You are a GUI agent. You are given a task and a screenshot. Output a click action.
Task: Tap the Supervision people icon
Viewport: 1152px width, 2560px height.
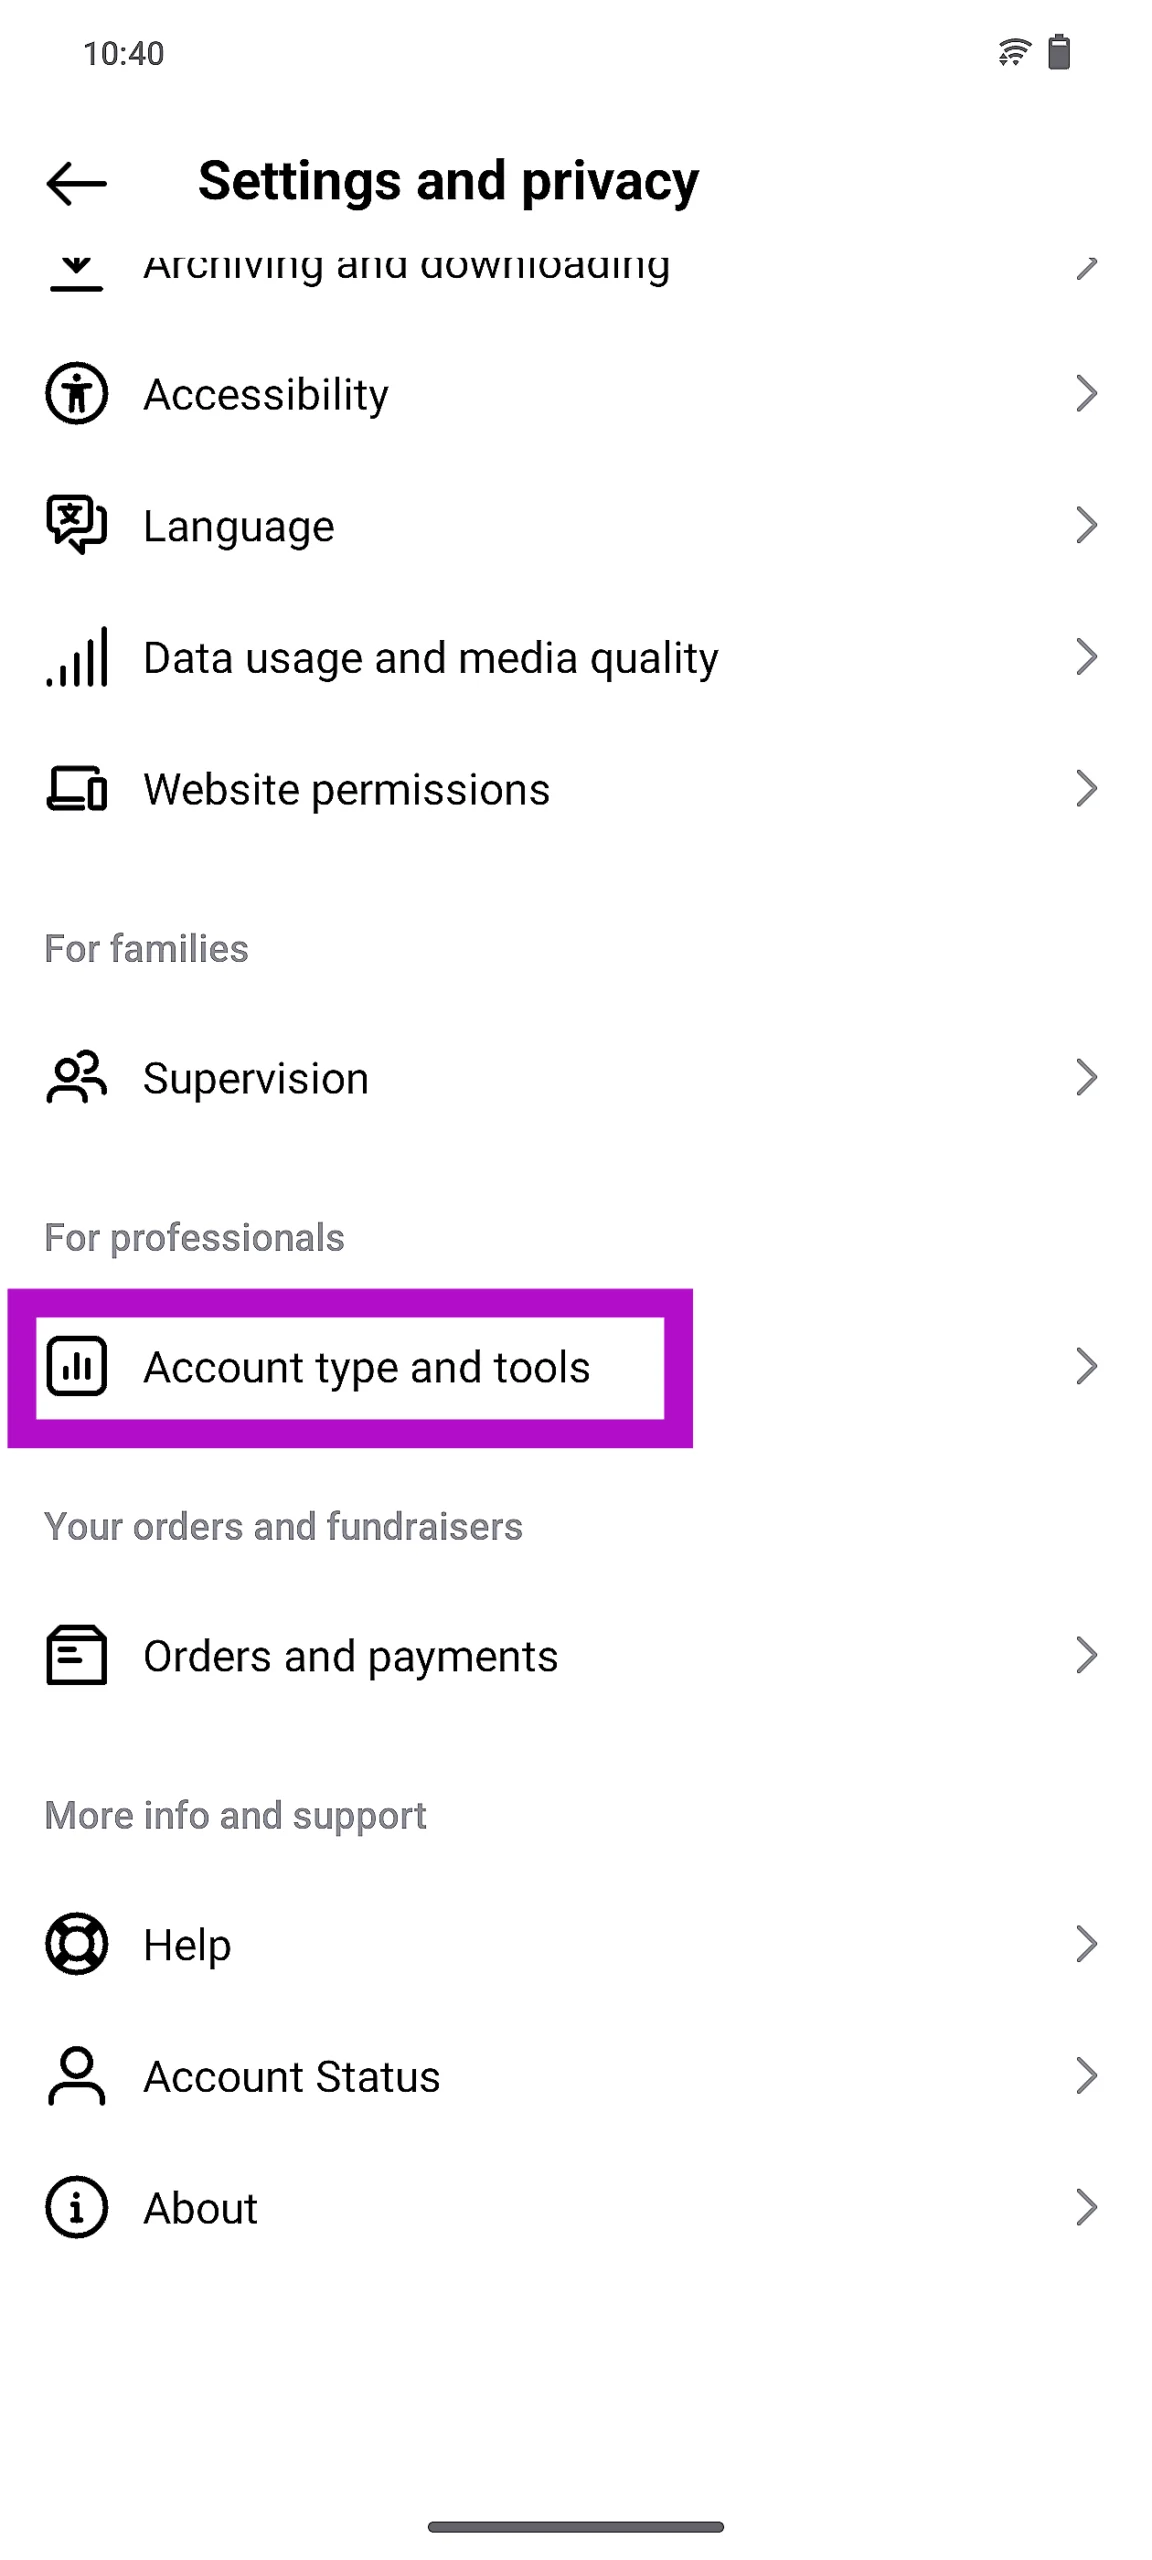76,1078
